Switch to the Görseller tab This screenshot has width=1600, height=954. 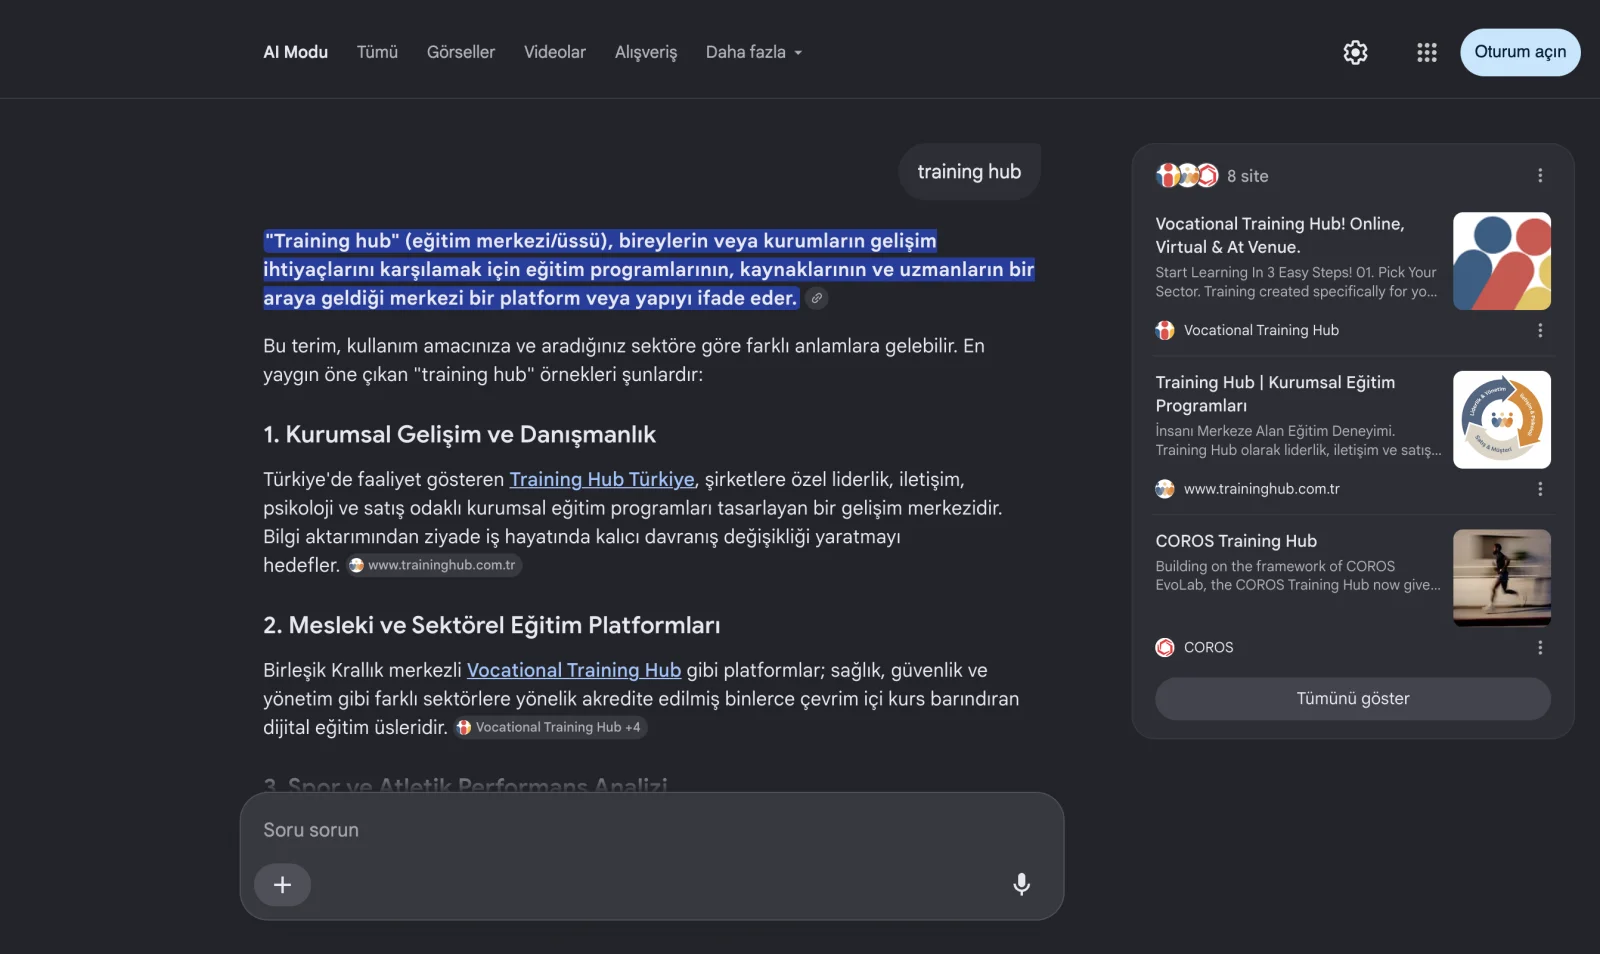click(x=461, y=52)
